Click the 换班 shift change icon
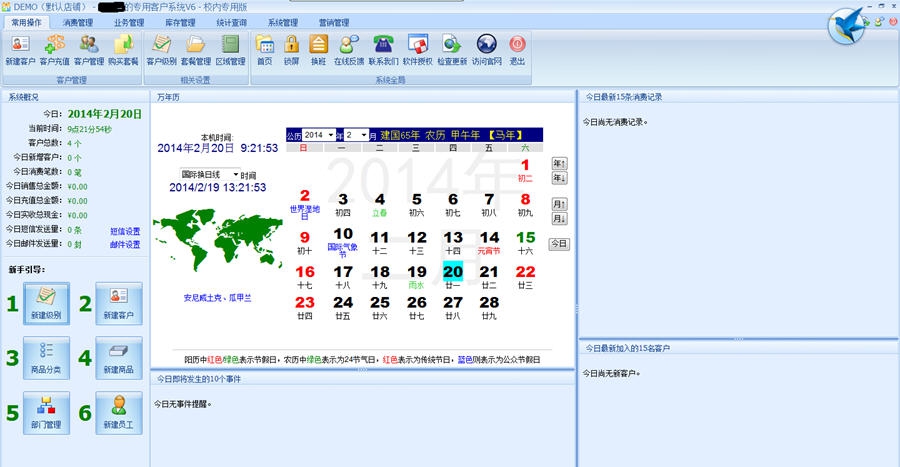 click(319, 50)
